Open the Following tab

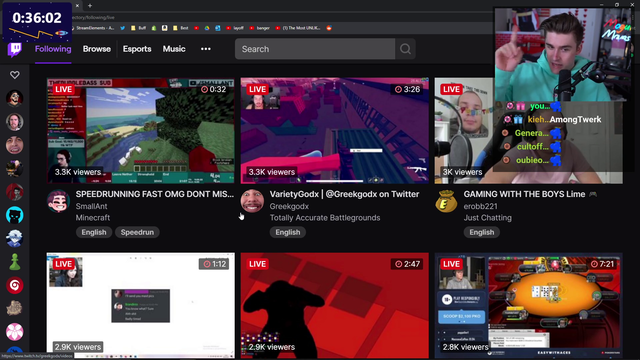pyautogui.click(x=53, y=49)
